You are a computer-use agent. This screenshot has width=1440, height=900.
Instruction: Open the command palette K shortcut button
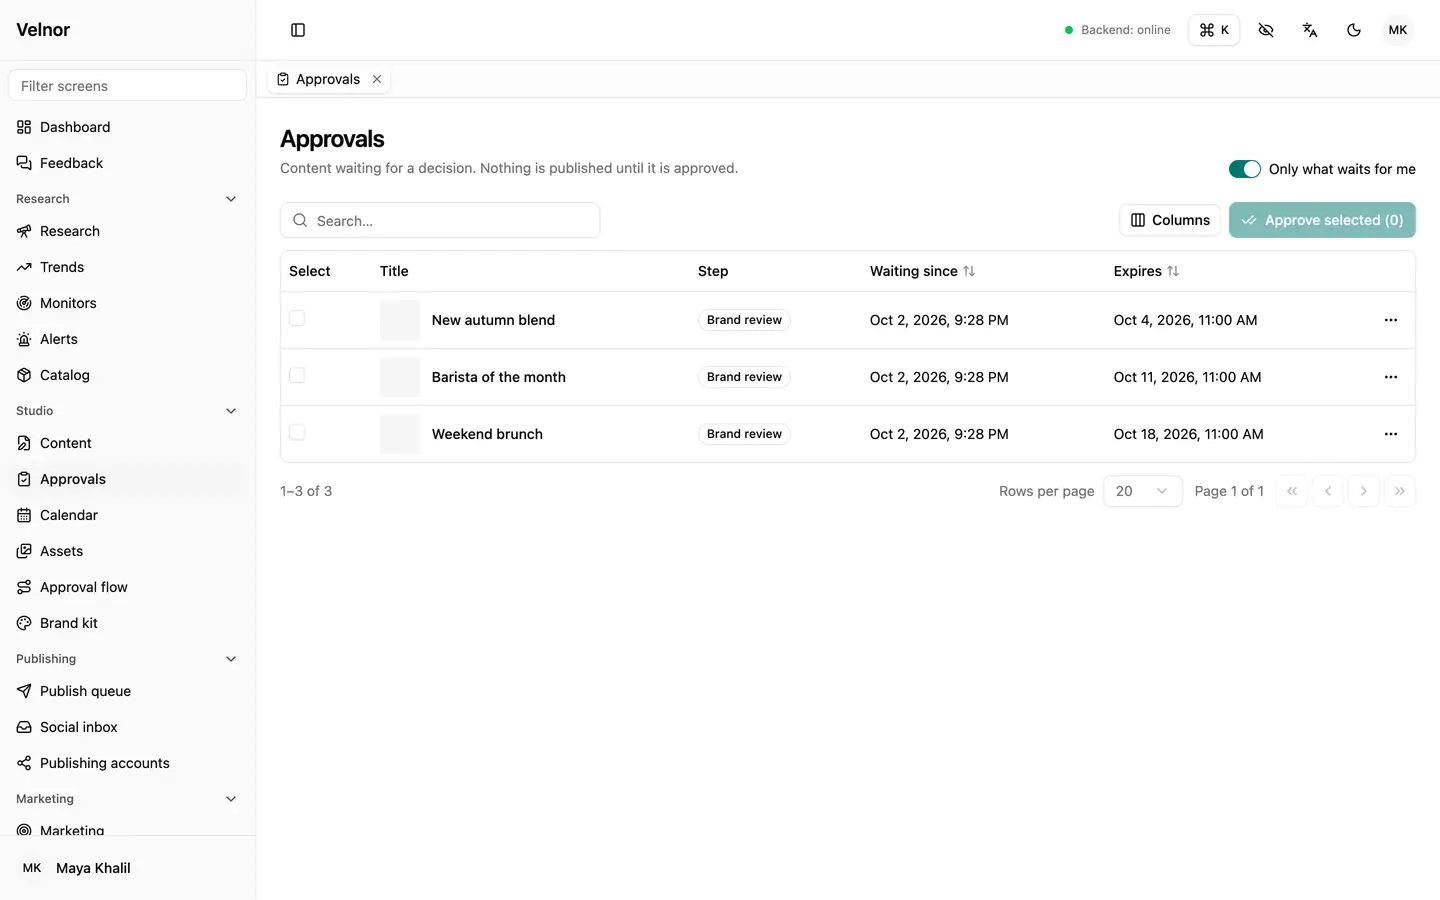pos(1214,30)
